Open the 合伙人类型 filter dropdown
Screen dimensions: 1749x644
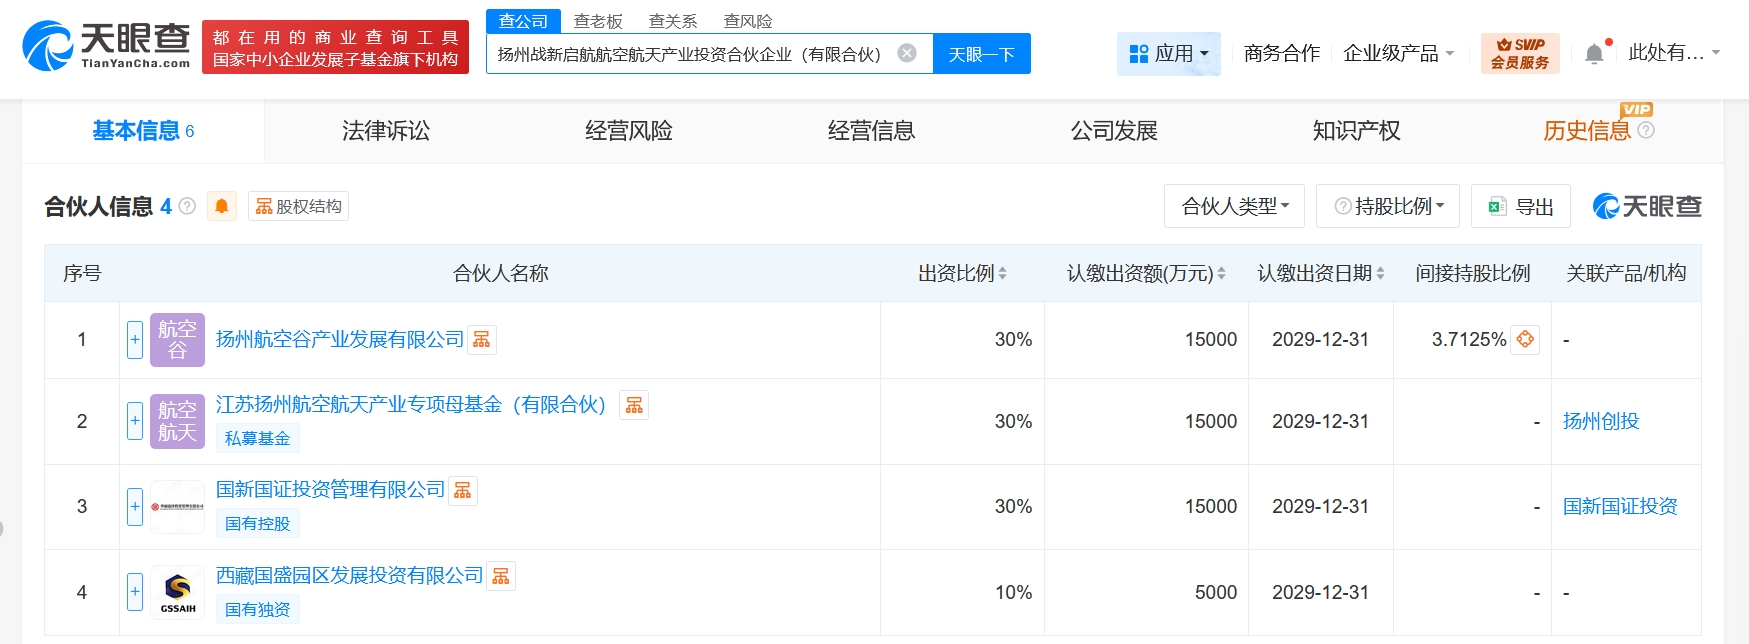pyautogui.click(x=1234, y=206)
